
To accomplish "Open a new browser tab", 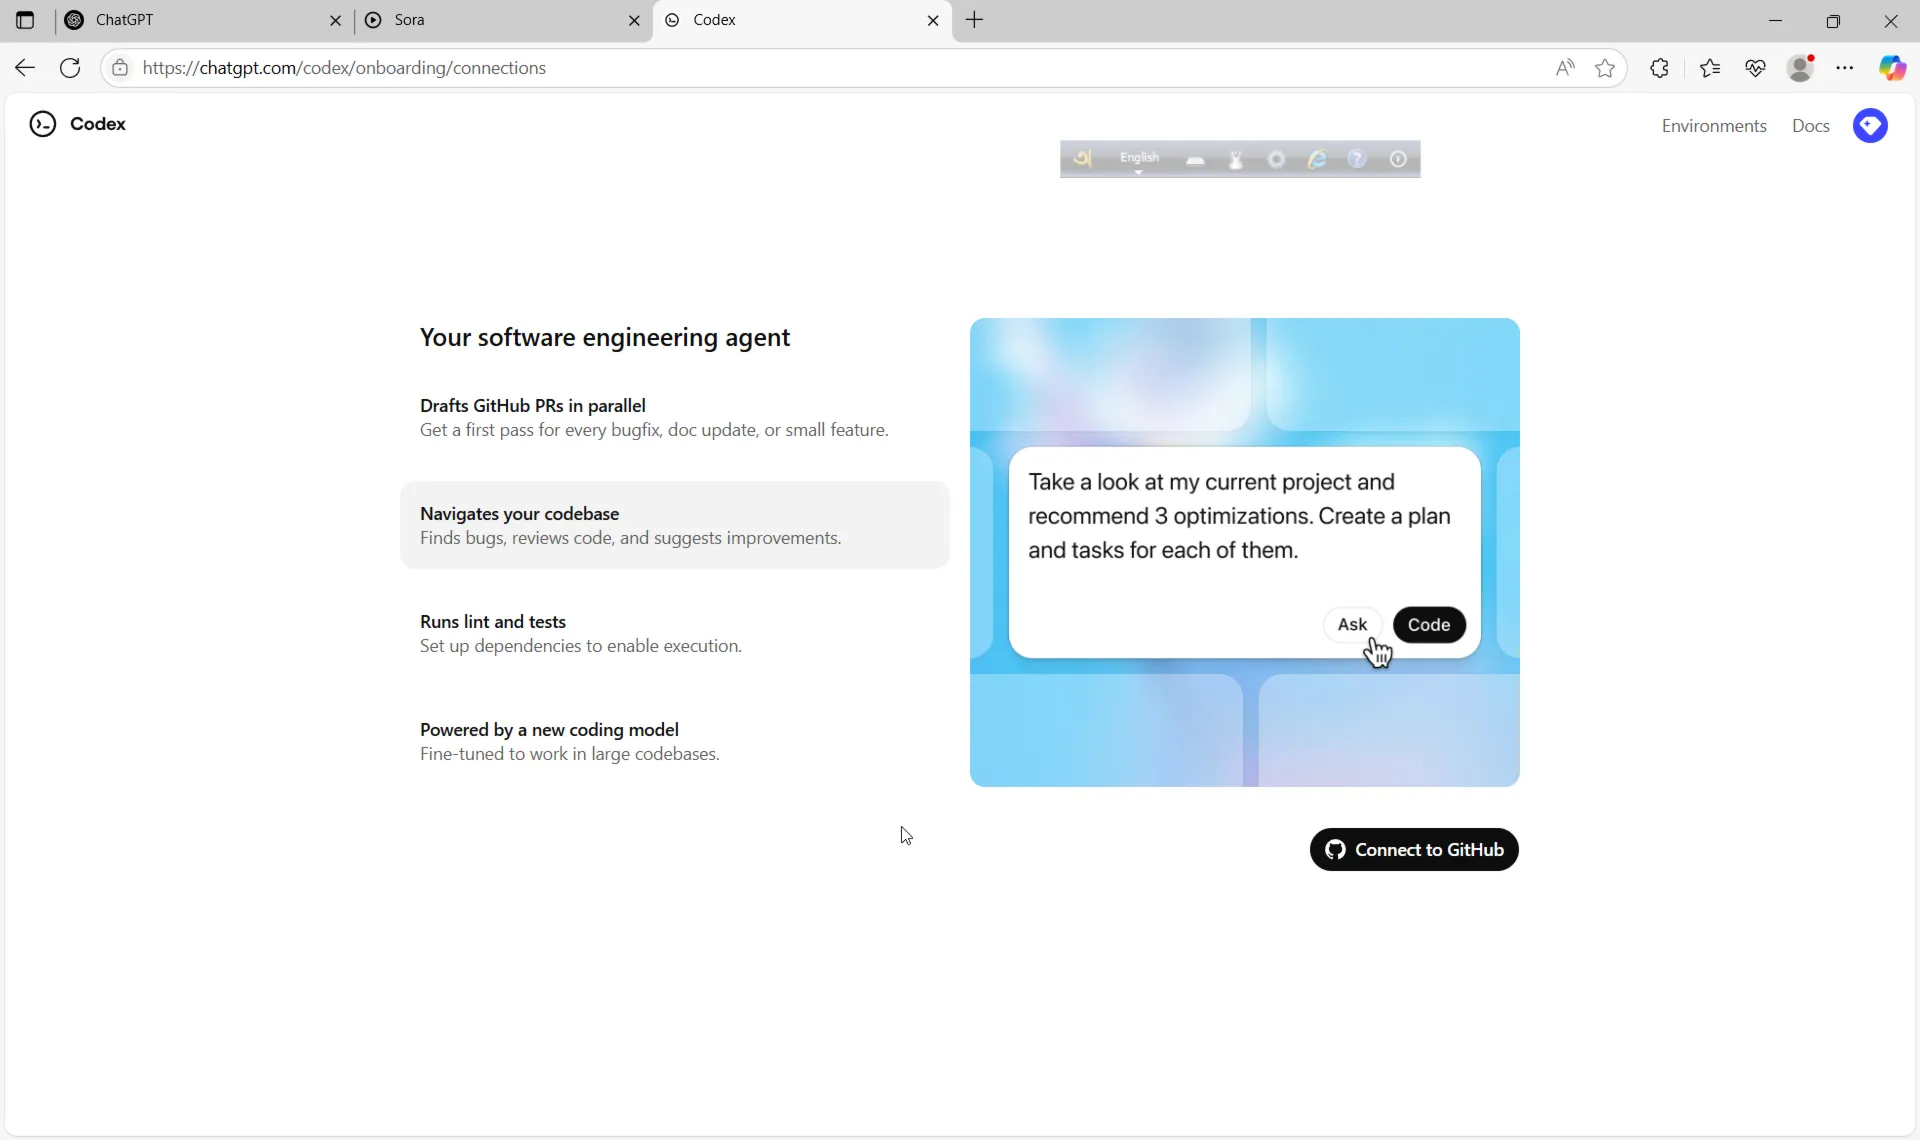I will click(x=975, y=20).
